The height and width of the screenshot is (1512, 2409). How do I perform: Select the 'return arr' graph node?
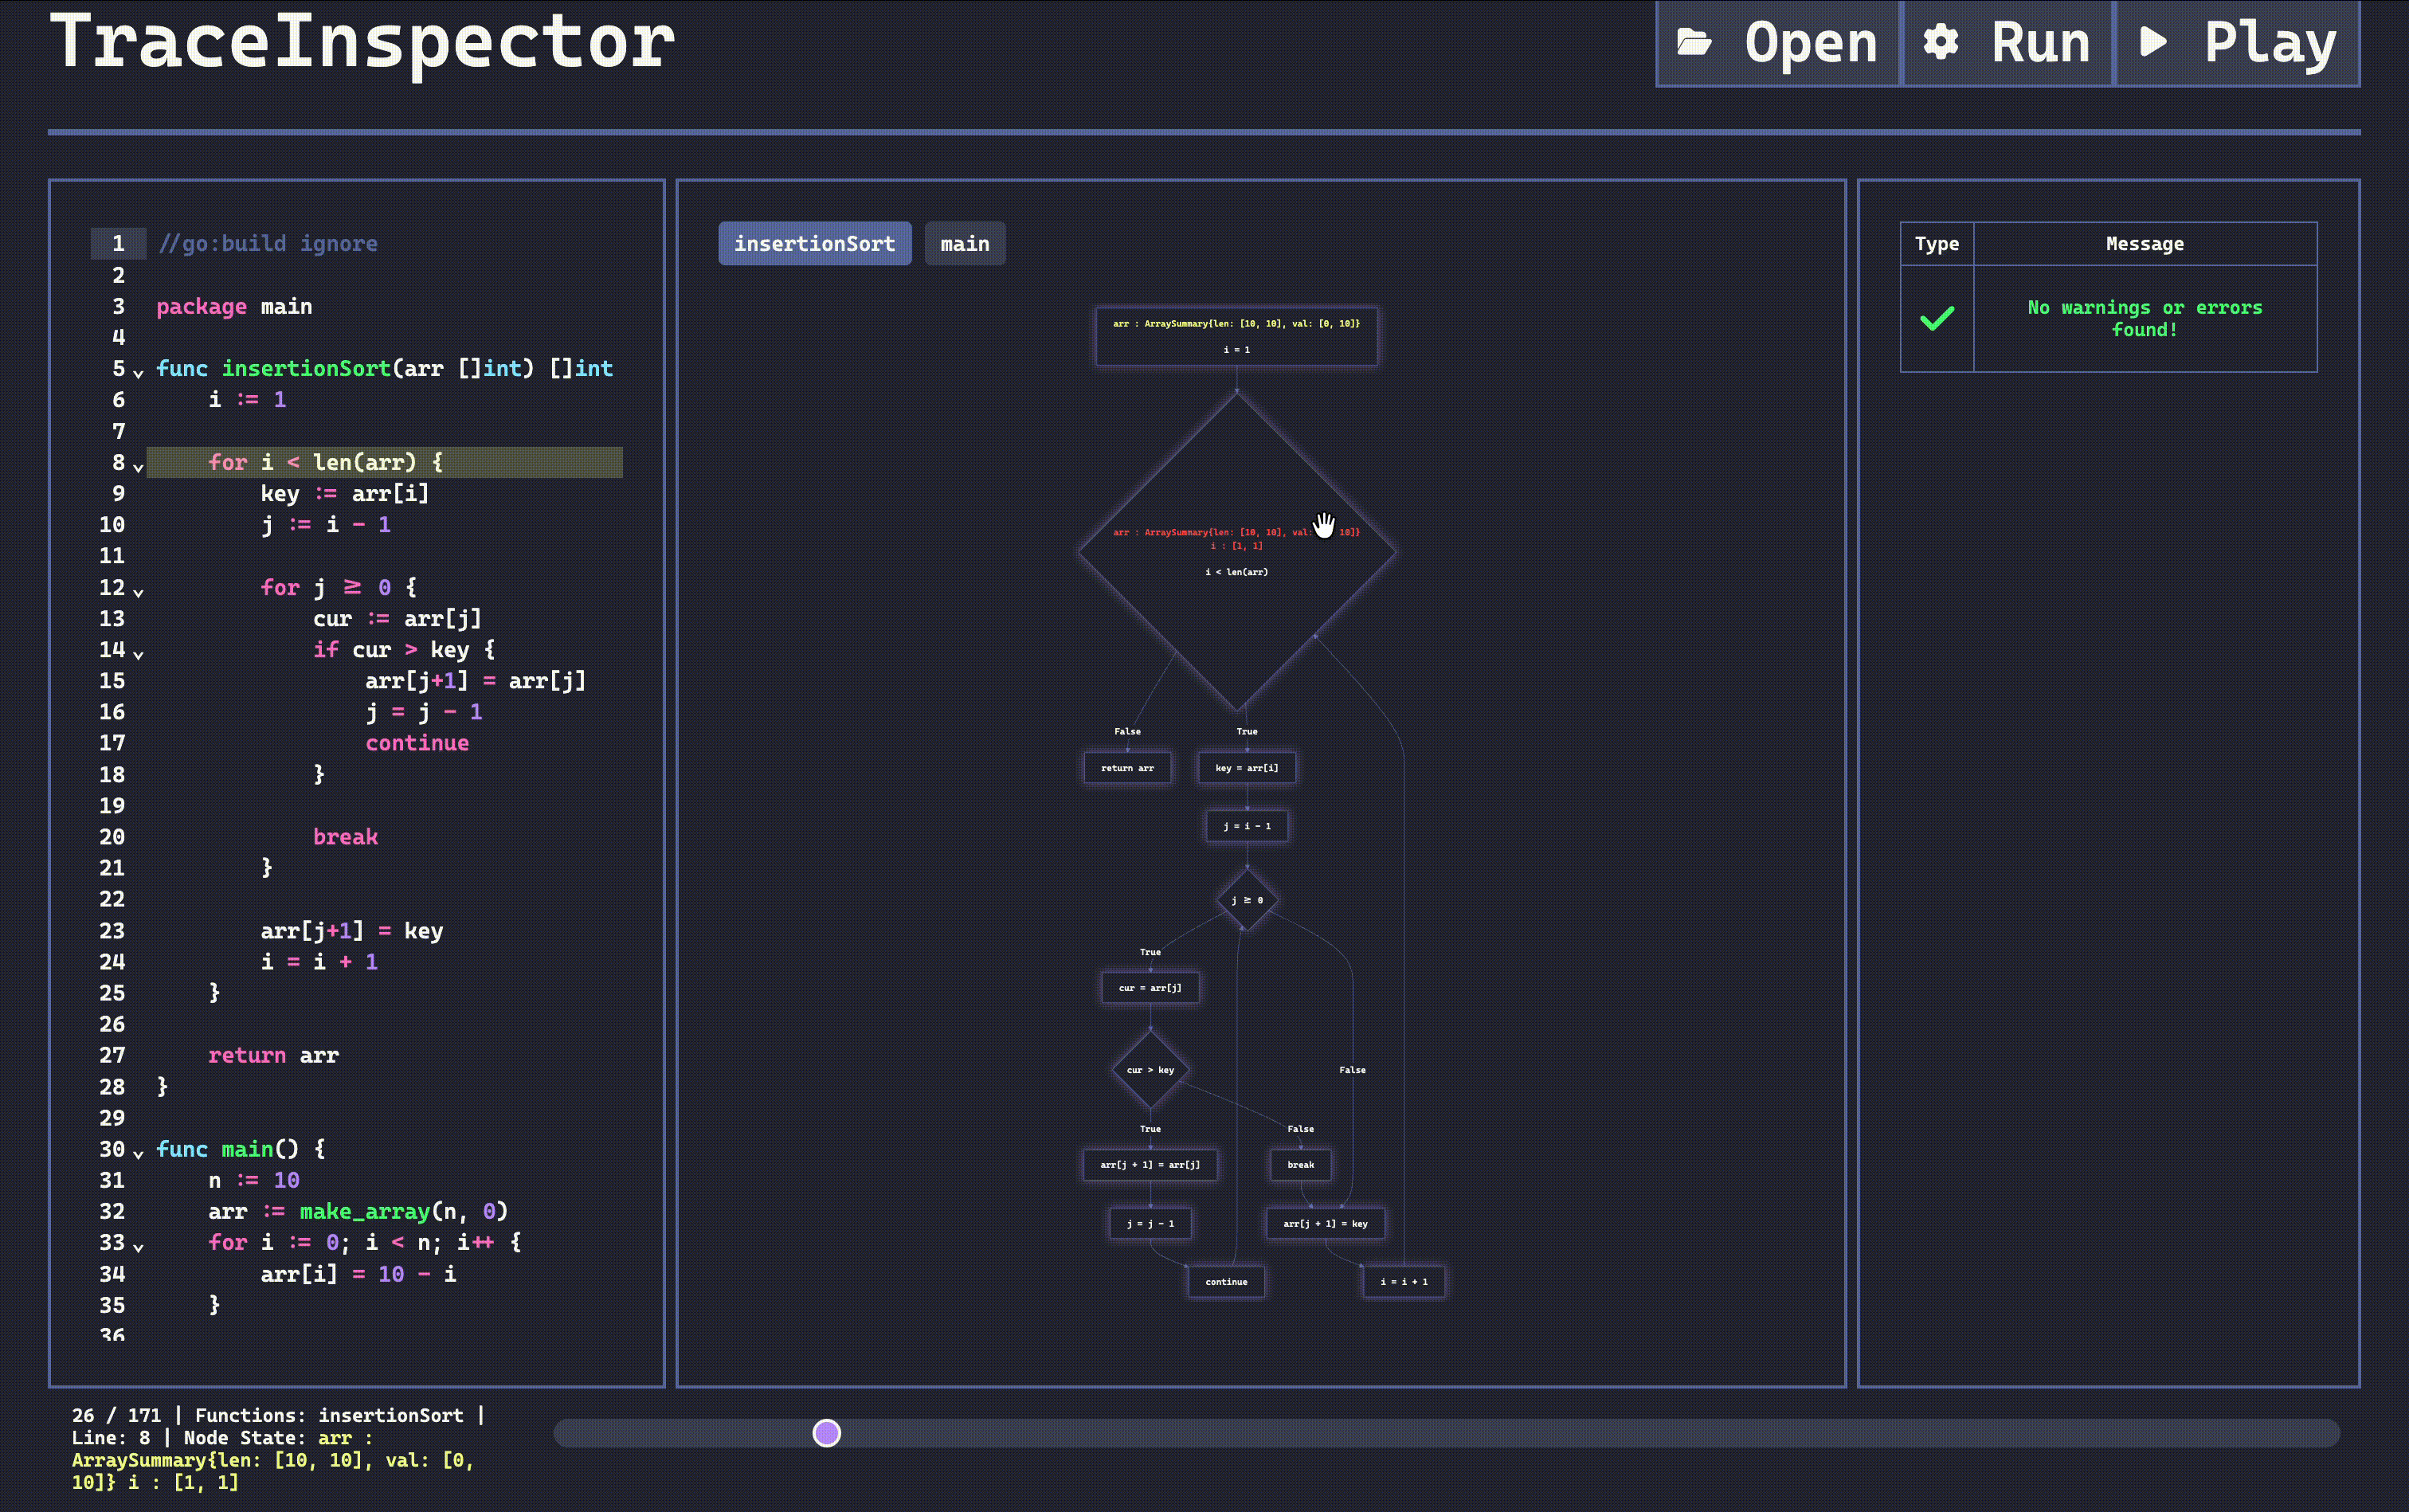pyautogui.click(x=1127, y=768)
